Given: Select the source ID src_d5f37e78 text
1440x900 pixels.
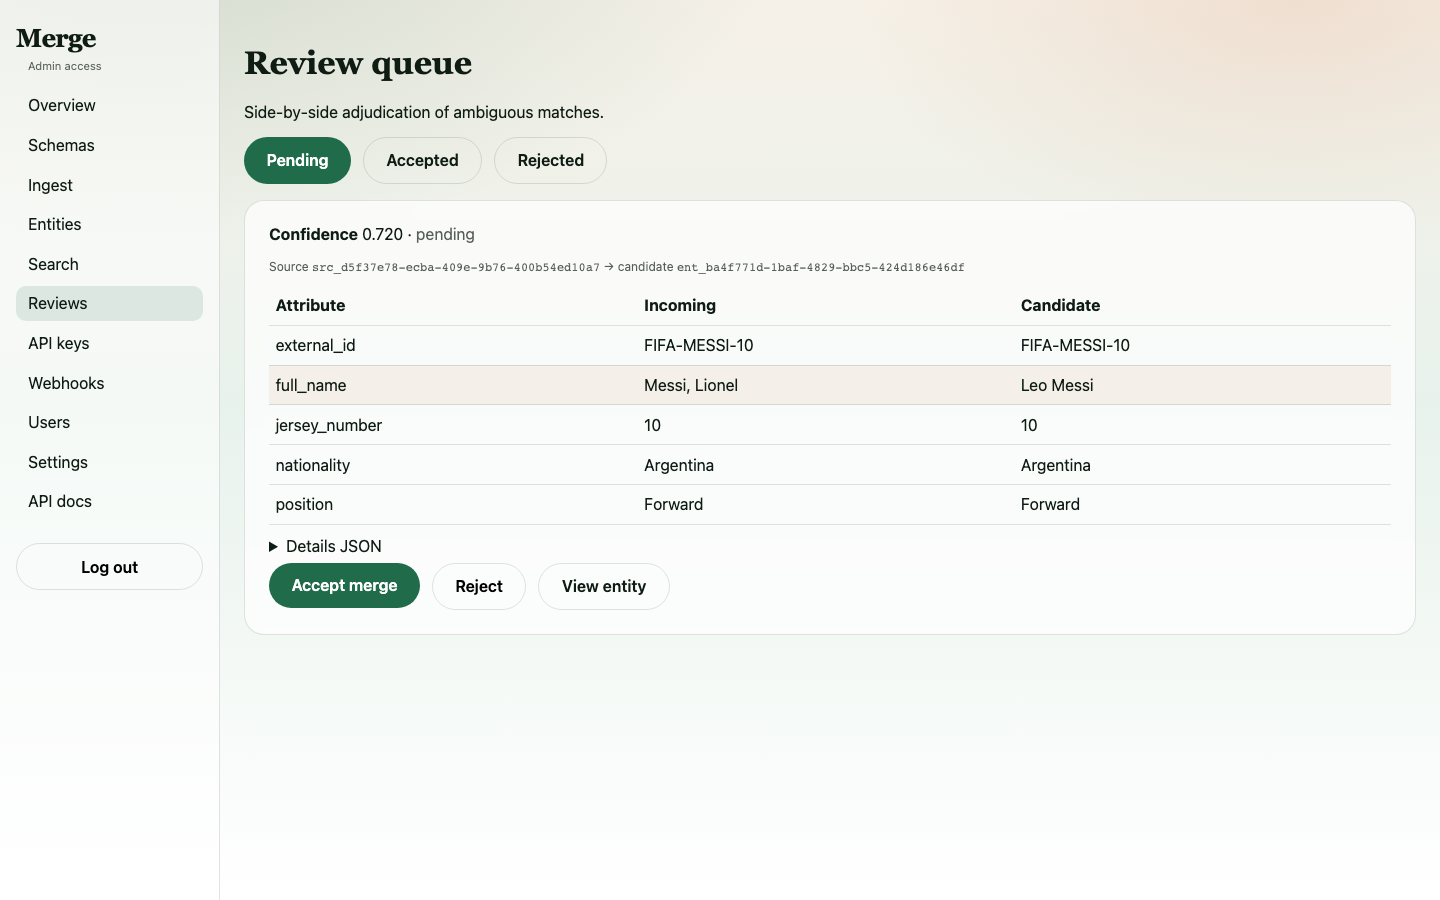Looking at the screenshot, I should (456, 267).
